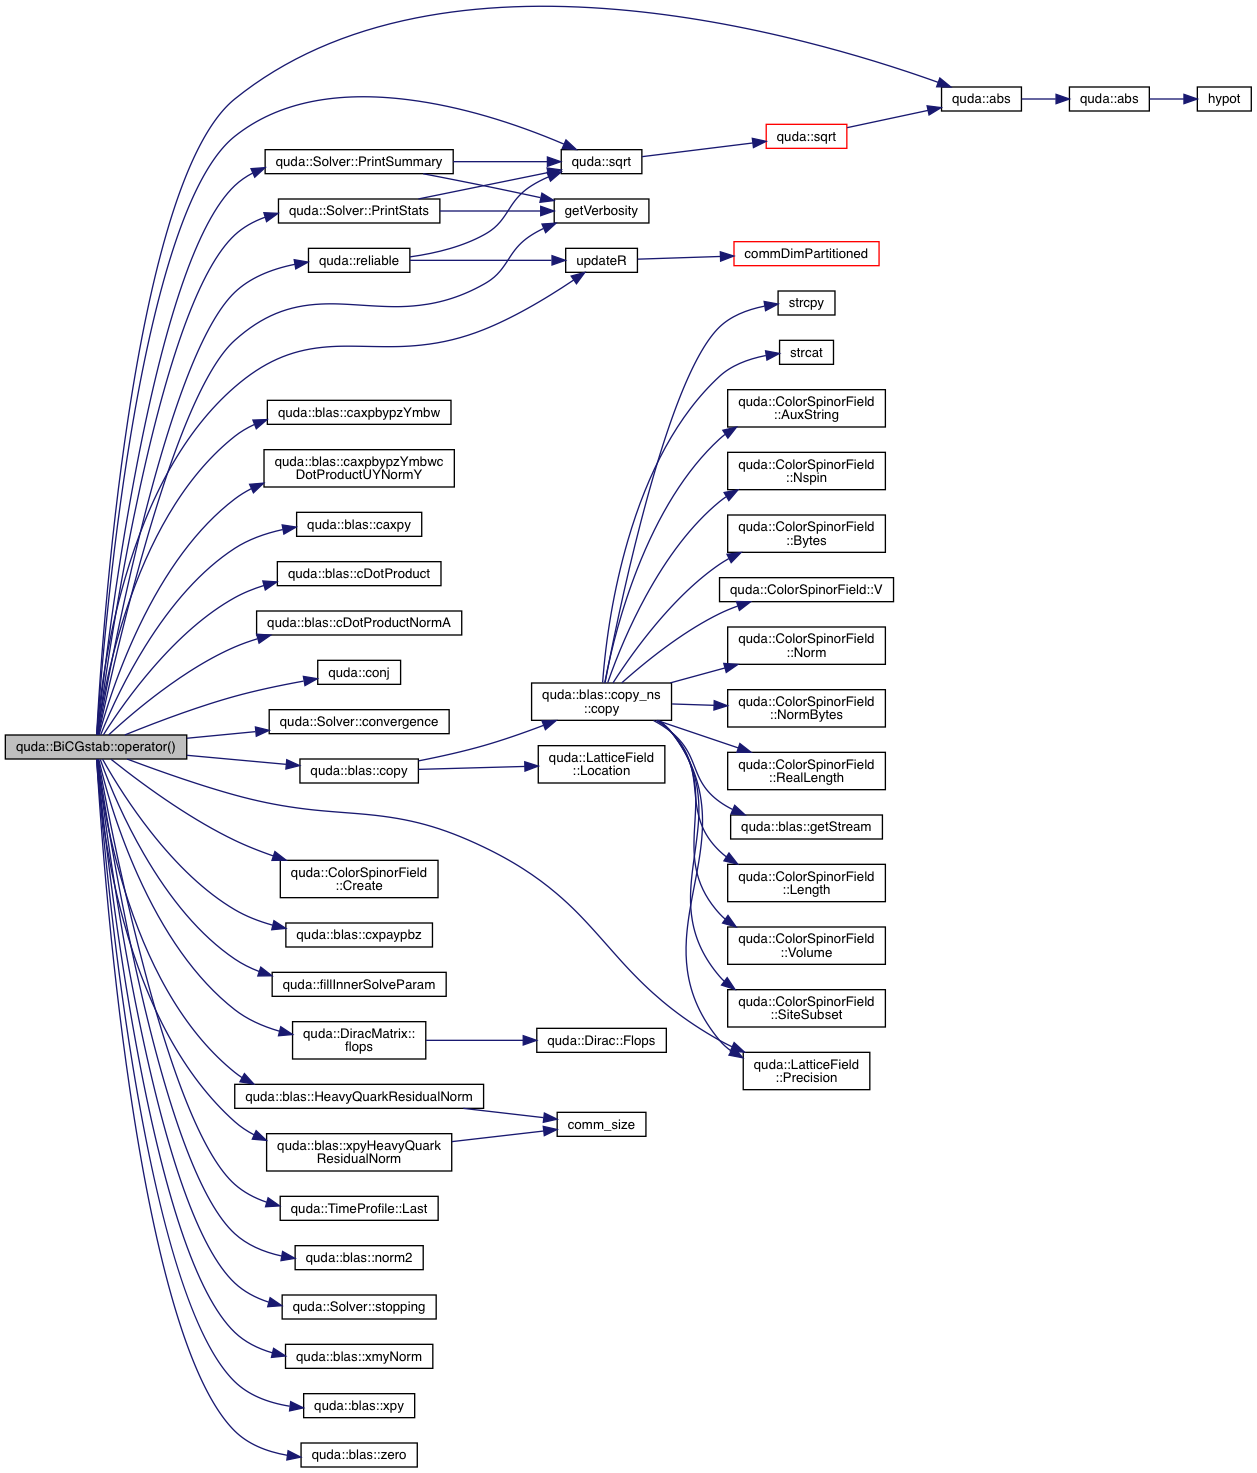The image size is (1257, 1473).
Task: Click the quda::blas::copy_ns::copy node
Action: (601, 702)
